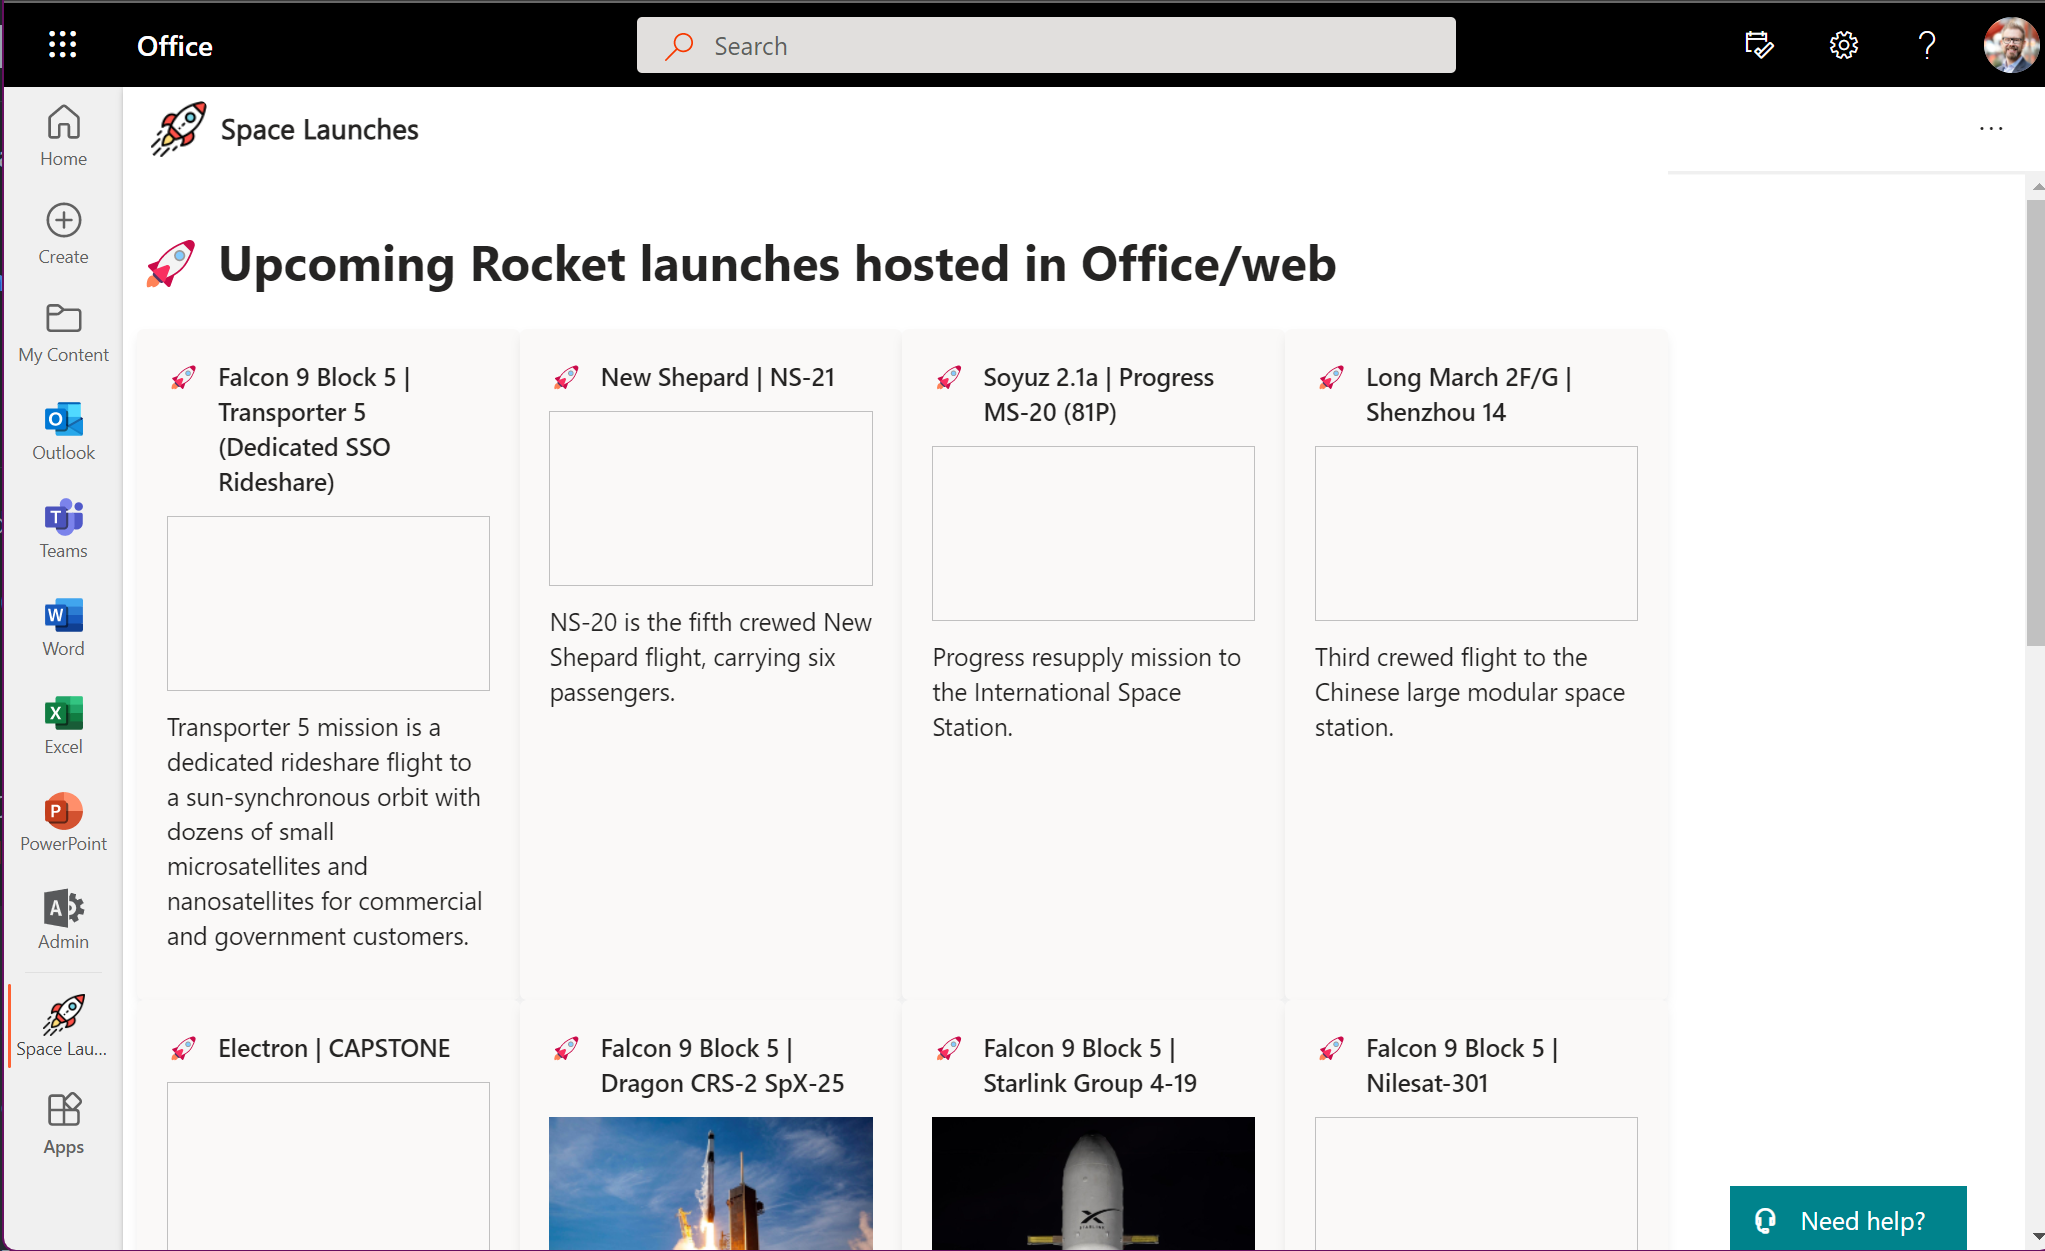
Task: Click the Create plus icon
Action: tap(63, 221)
